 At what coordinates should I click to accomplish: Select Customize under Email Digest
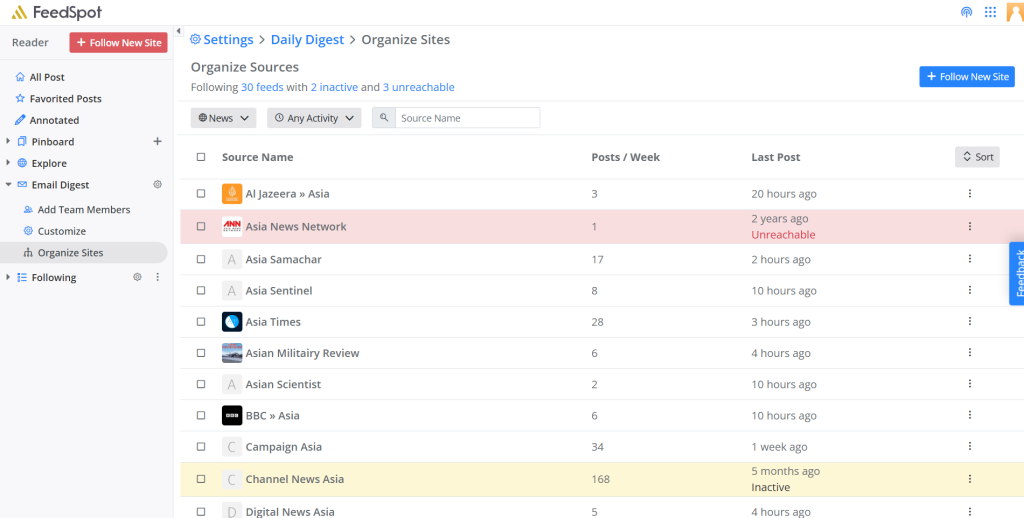click(x=62, y=231)
